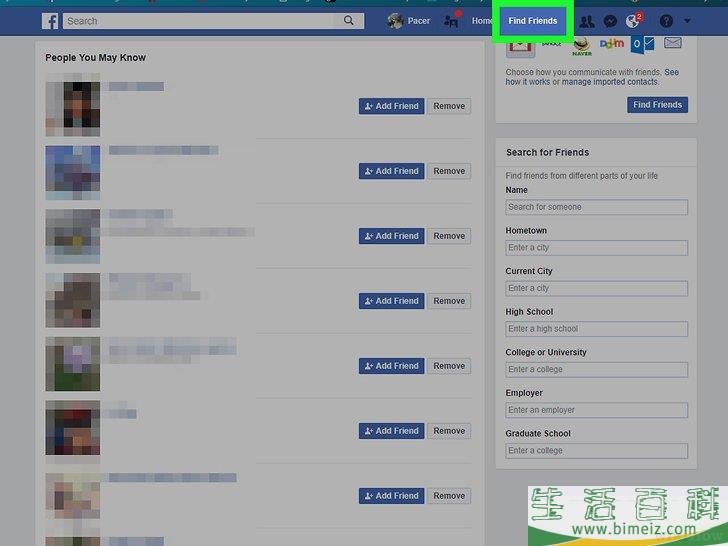Click the Search for Friends heading

[x=547, y=152]
